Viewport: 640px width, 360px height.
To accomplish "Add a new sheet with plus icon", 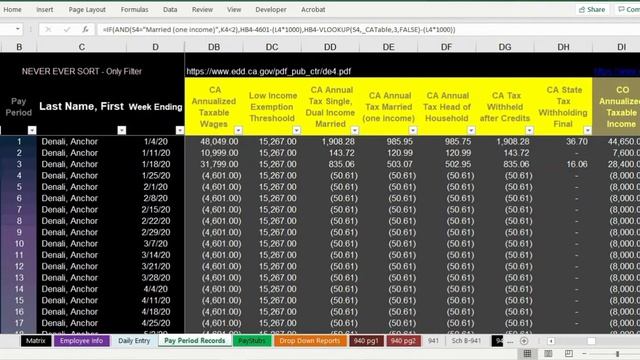I will tap(524, 341).
